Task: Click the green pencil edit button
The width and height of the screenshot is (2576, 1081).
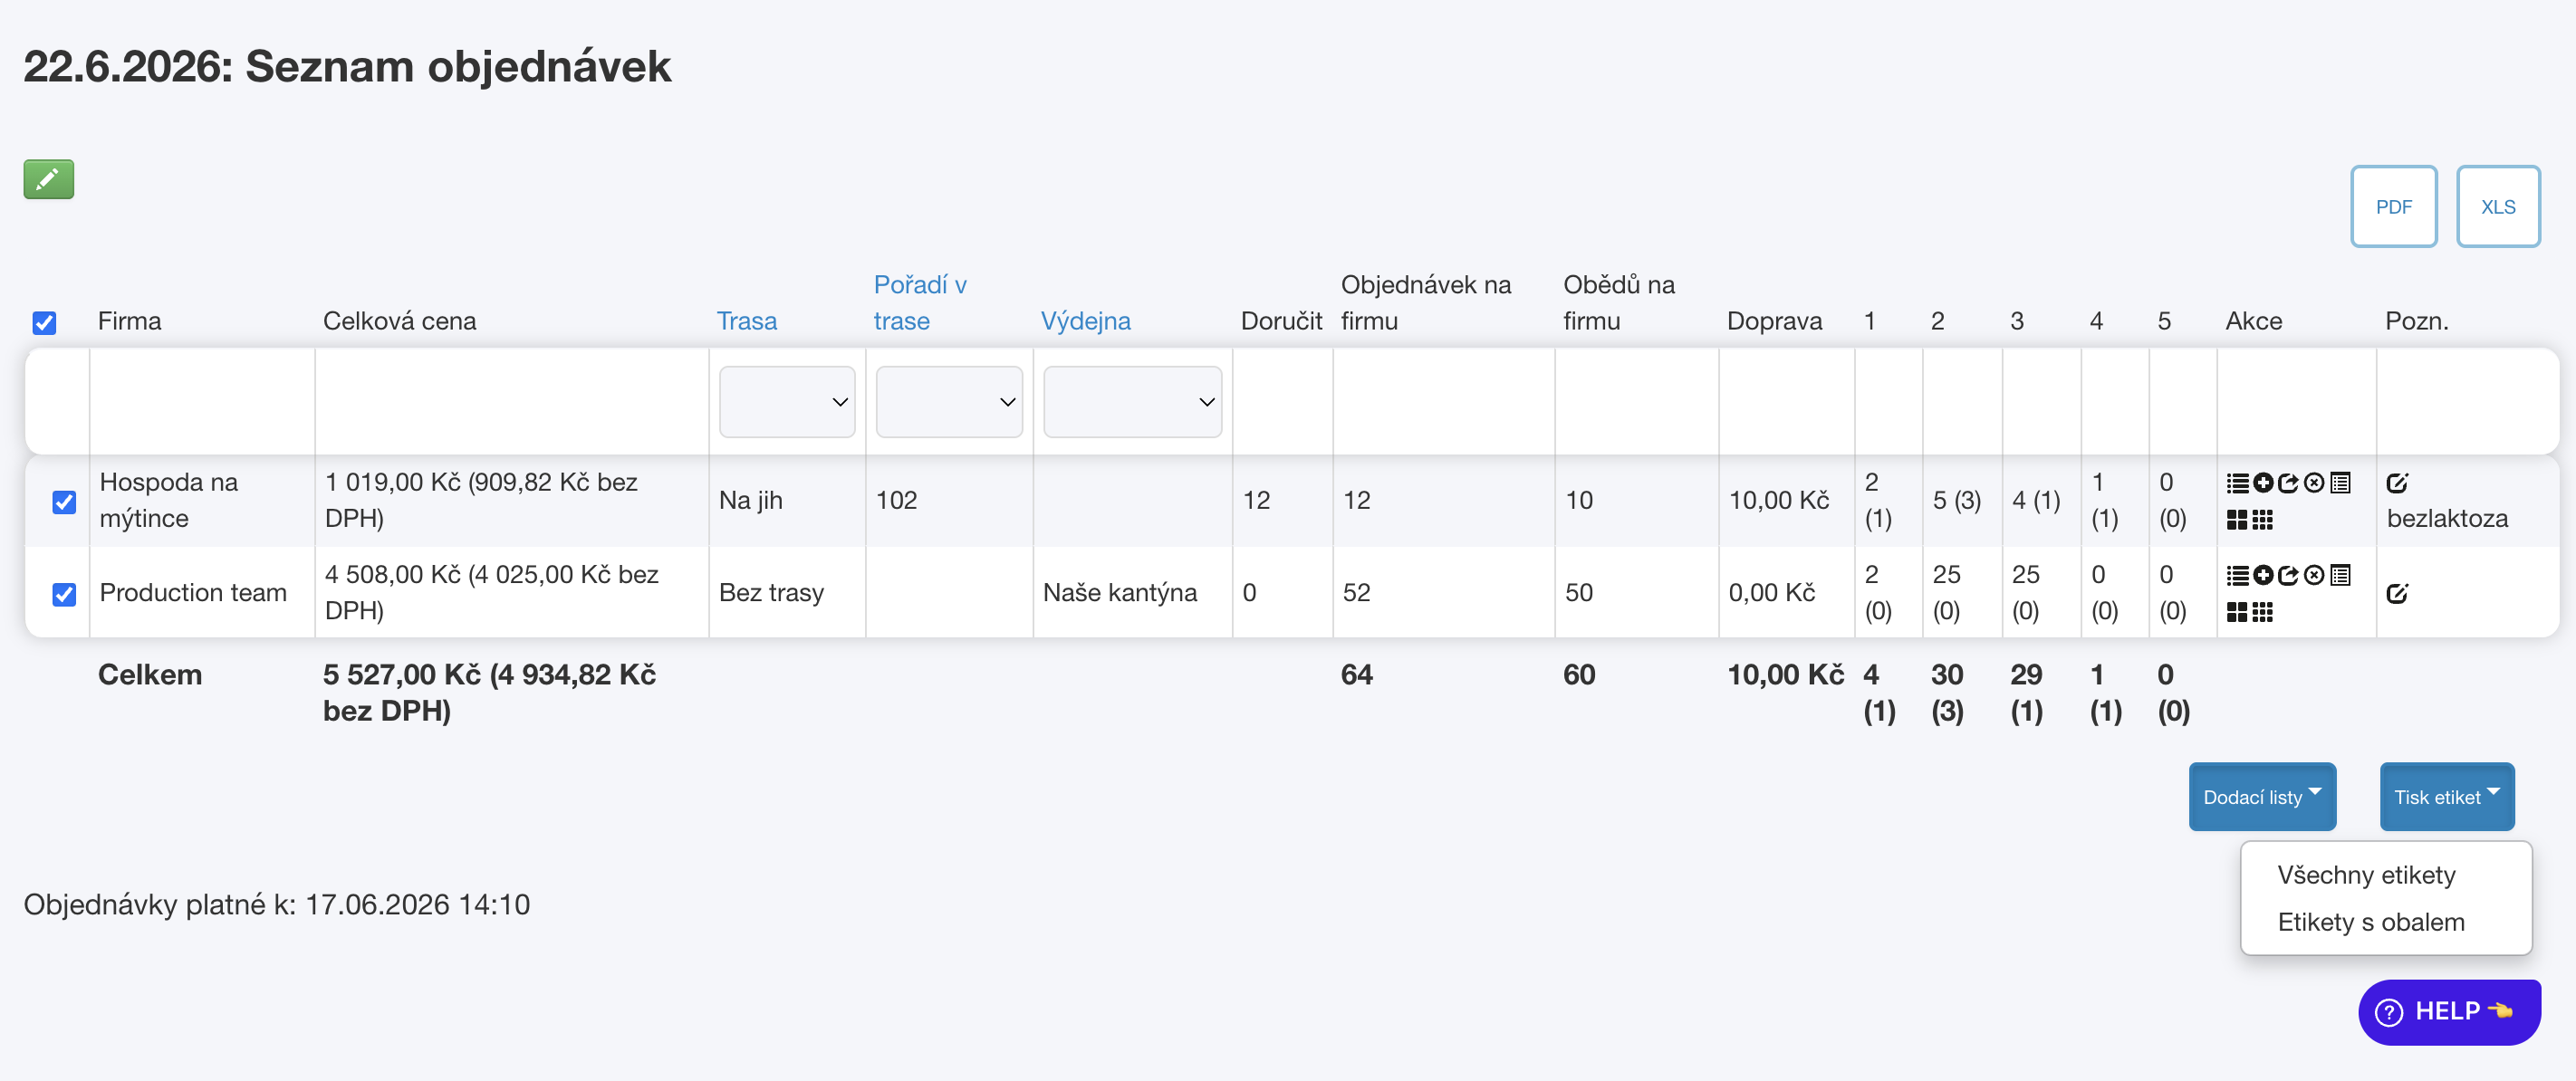Action: click(49, 179)
